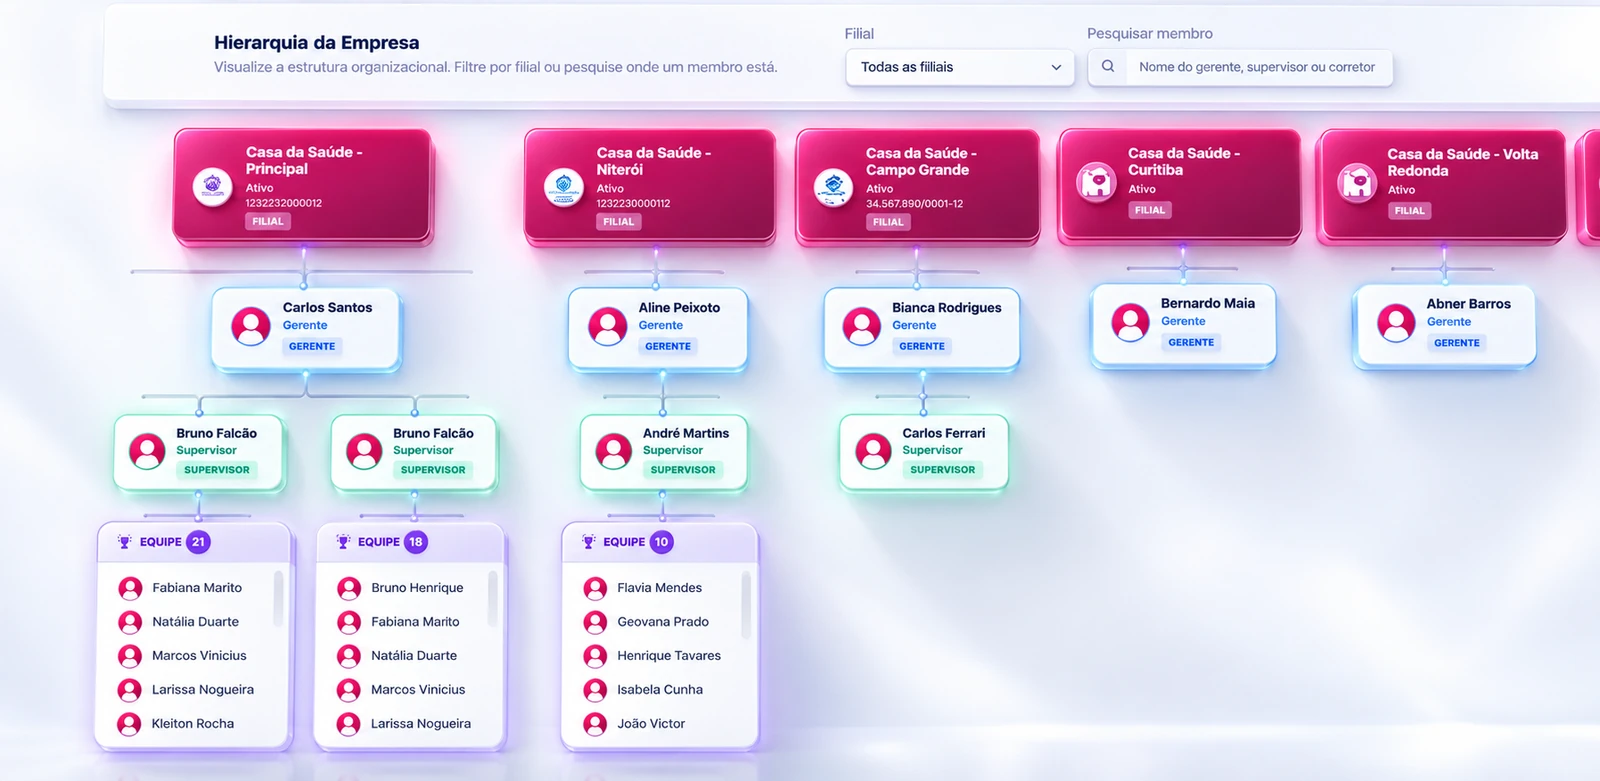
Task: Click the Campo Grande branch logo
Action: click(833, 187)
